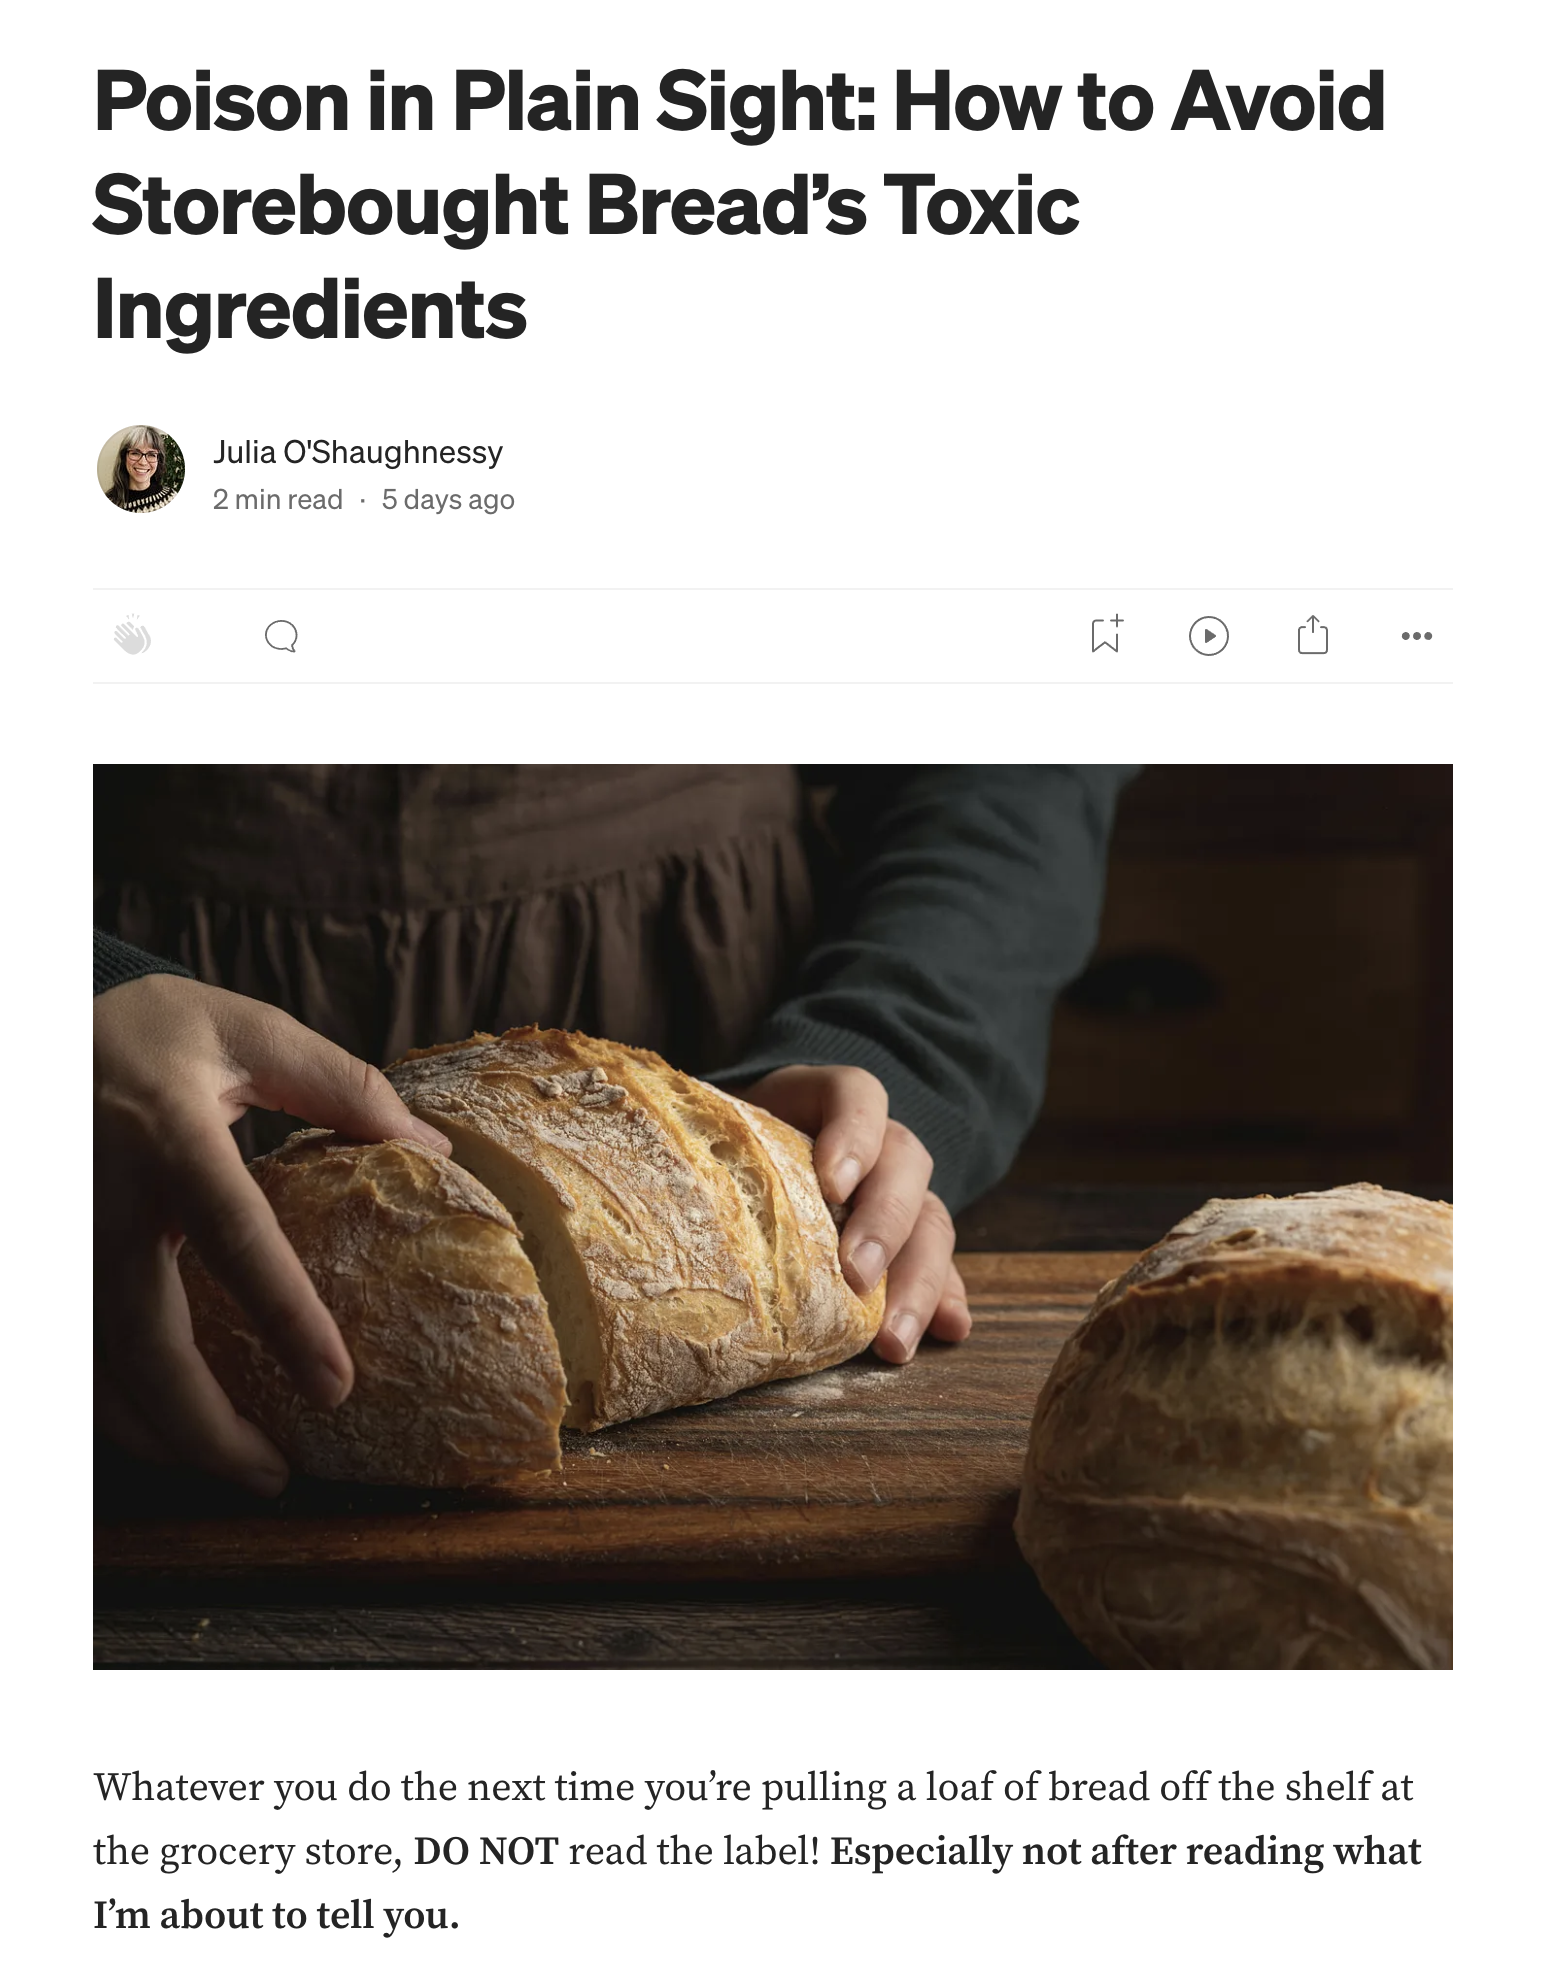Share the story using the share icon
This screenshot has height=1985, width=1553.
click(x=1313, y=635)
